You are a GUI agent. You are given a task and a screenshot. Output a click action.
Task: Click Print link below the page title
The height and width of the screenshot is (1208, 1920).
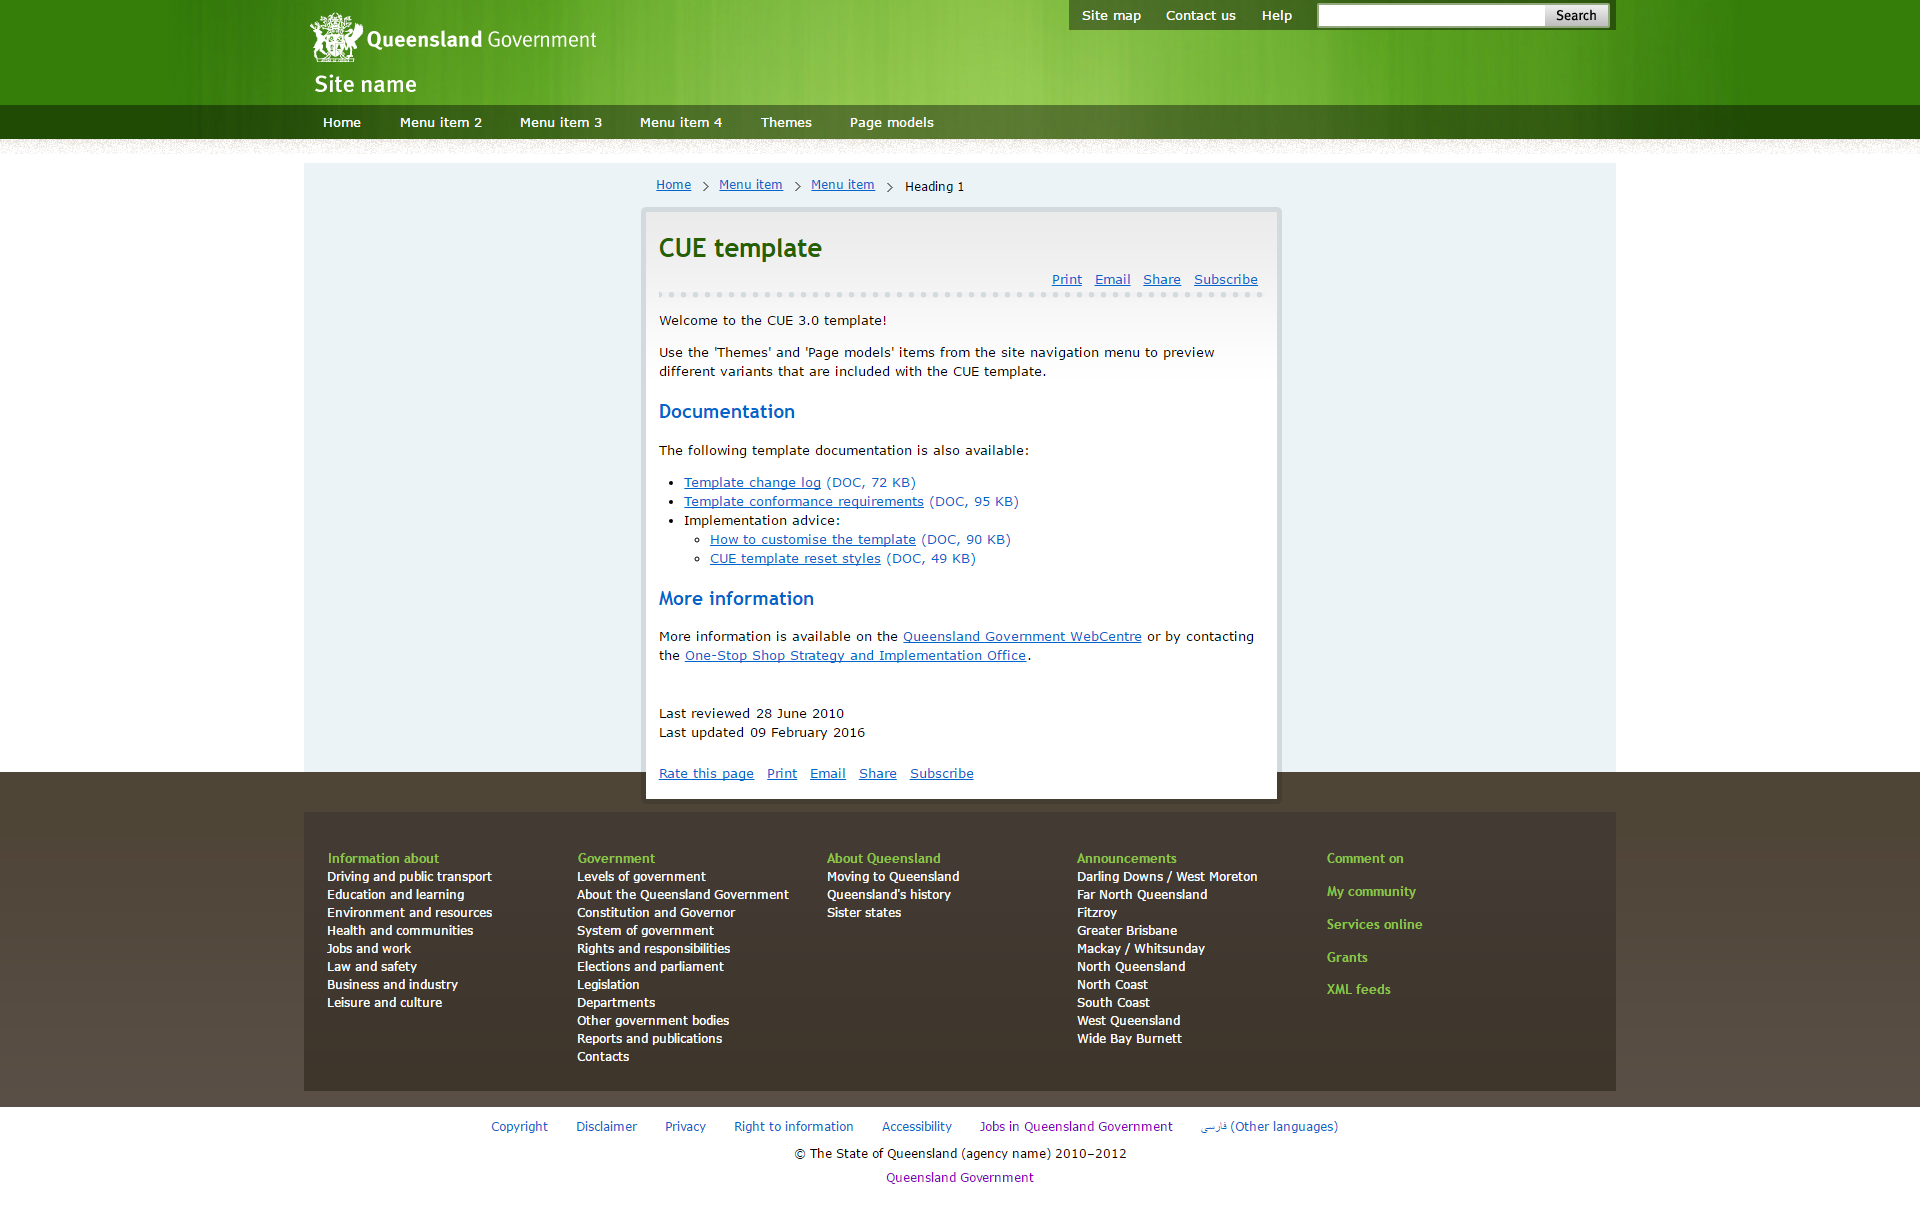pos(1066,280)
